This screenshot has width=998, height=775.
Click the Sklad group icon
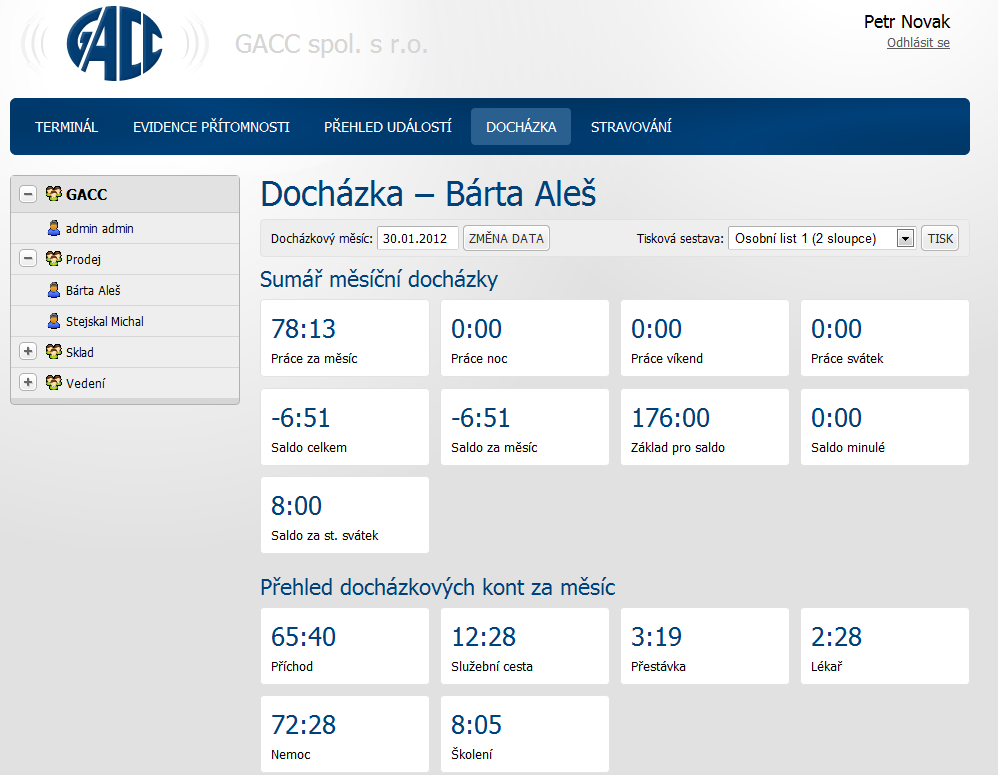53,351
